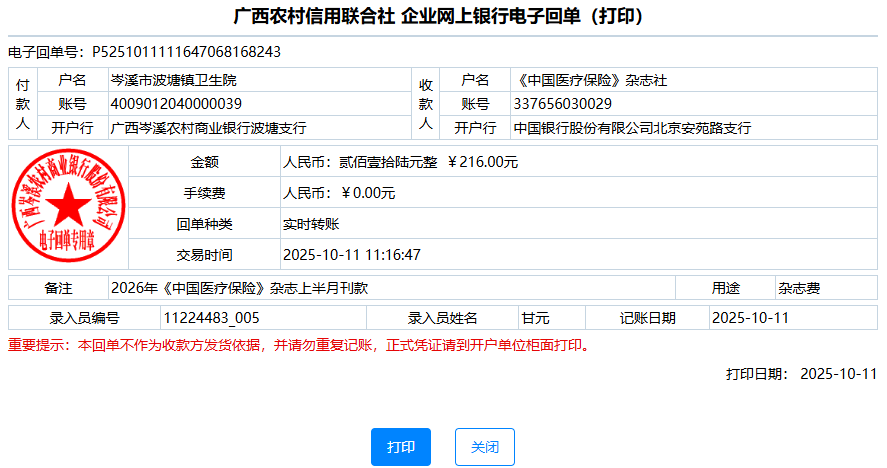The height and width of the screenshot is (468, 887).
Task: Click the blue 打印 button
Action: [400, 447]
